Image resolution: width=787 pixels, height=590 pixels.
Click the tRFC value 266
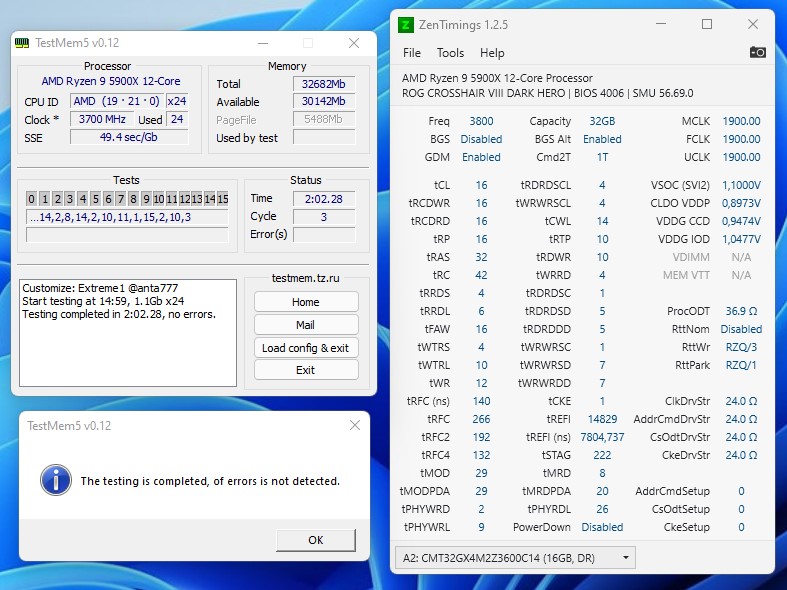(481, 419)
